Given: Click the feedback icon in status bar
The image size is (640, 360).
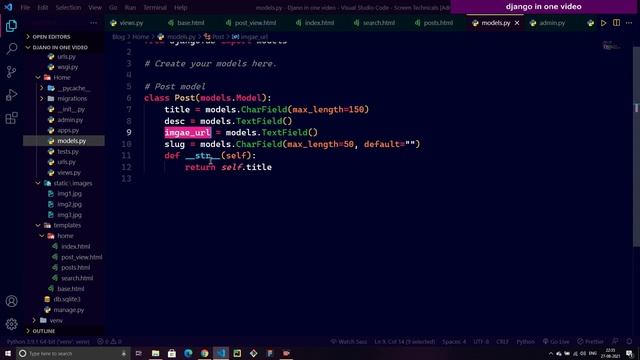Looking at the screenshot, I should click(x=616, y=342).
